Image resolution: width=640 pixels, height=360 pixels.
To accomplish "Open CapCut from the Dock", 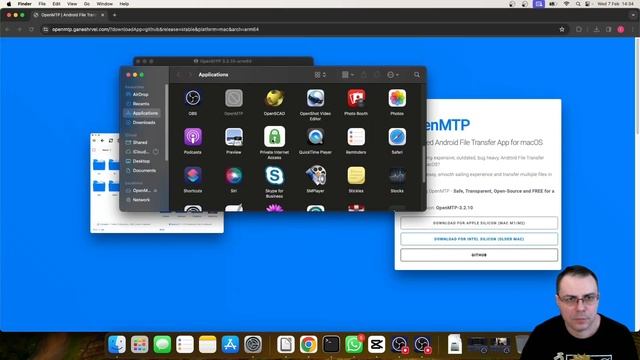I will pos(376,344).
